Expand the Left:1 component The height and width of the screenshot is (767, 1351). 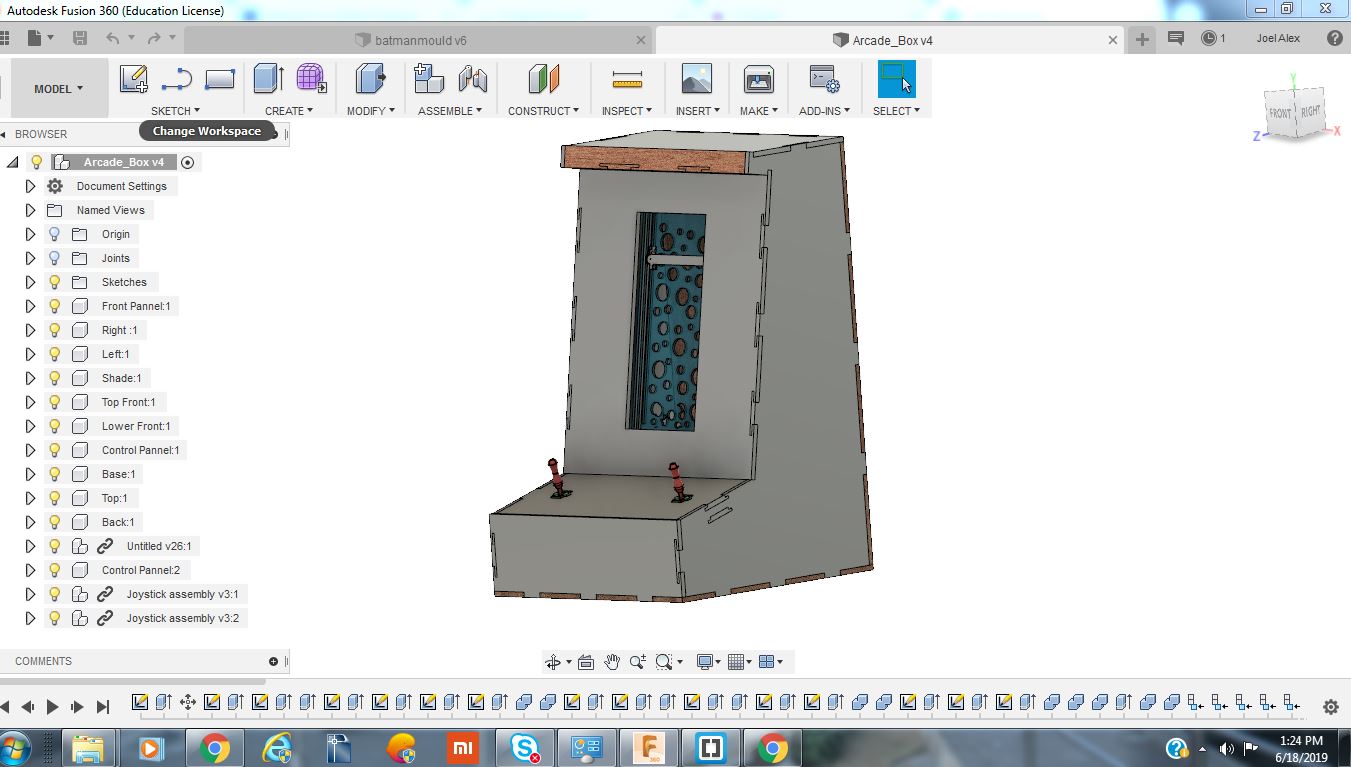(x=30, y=354)
